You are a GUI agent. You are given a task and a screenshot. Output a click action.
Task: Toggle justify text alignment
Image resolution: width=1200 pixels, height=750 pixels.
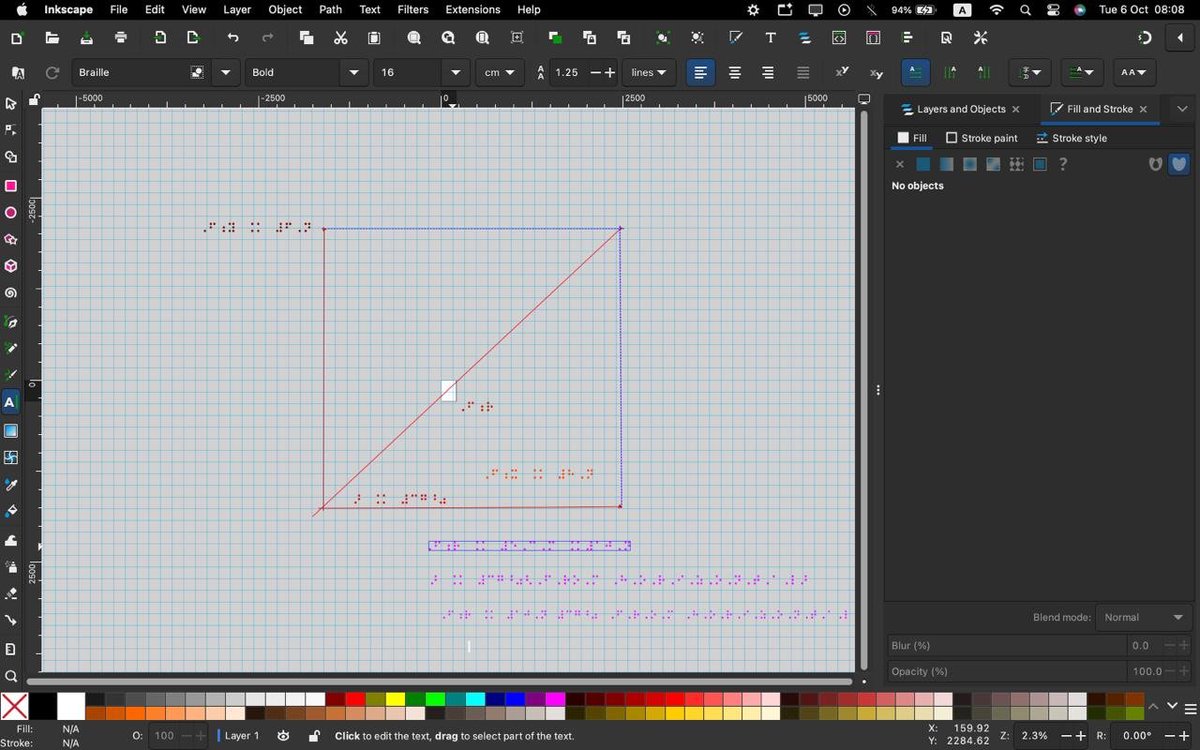pyautogui.click(x=802, y=73)
